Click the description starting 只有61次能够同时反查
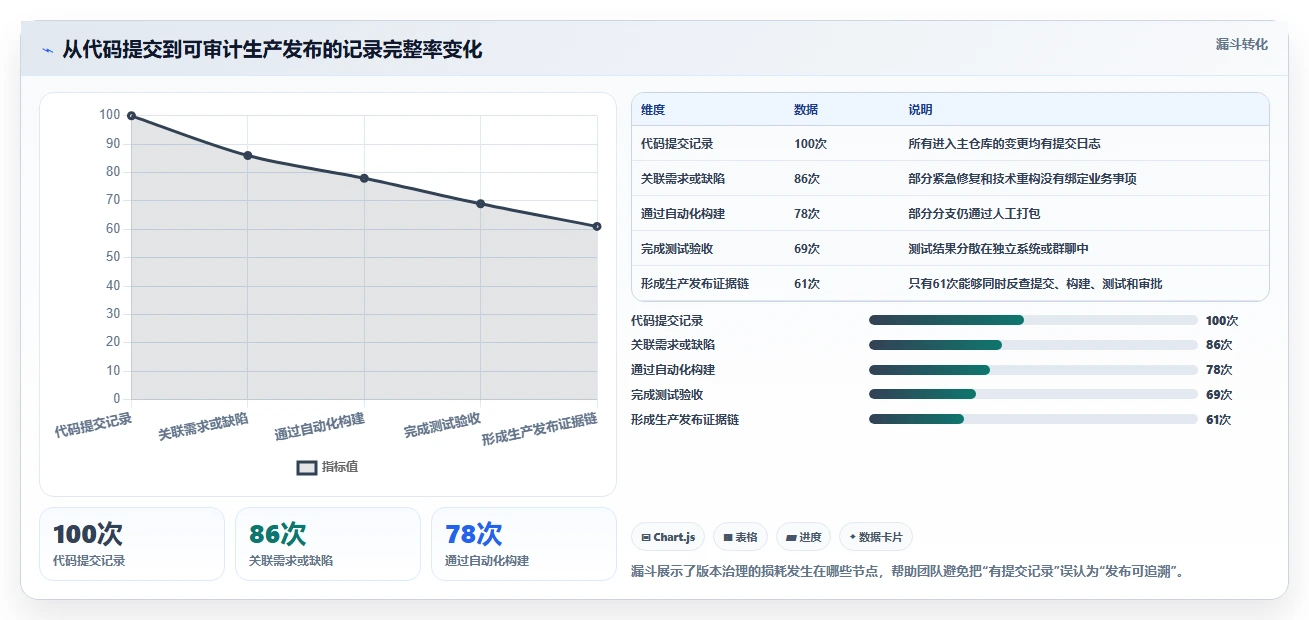 (1035, 284)
